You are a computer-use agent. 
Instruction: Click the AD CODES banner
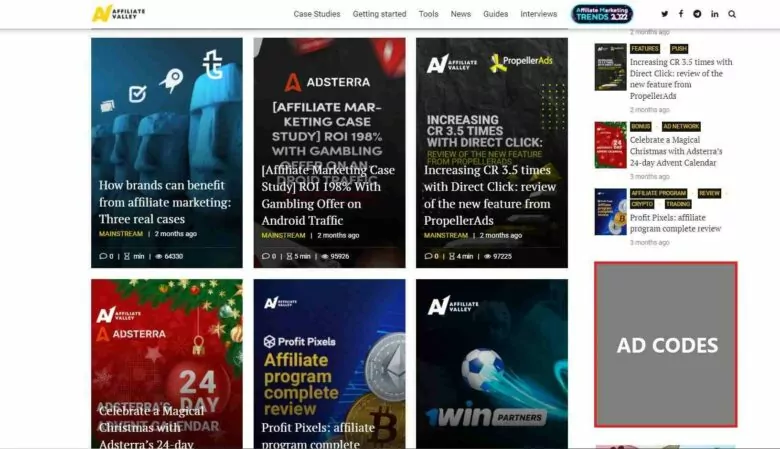pyautogui.click(x=666, y=345)
